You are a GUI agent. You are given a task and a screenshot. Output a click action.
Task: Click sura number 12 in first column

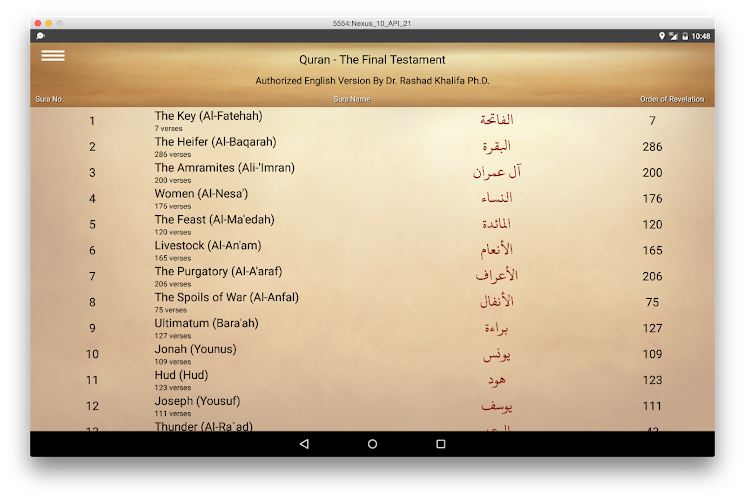pyautogui.click(x=92, y=406)
